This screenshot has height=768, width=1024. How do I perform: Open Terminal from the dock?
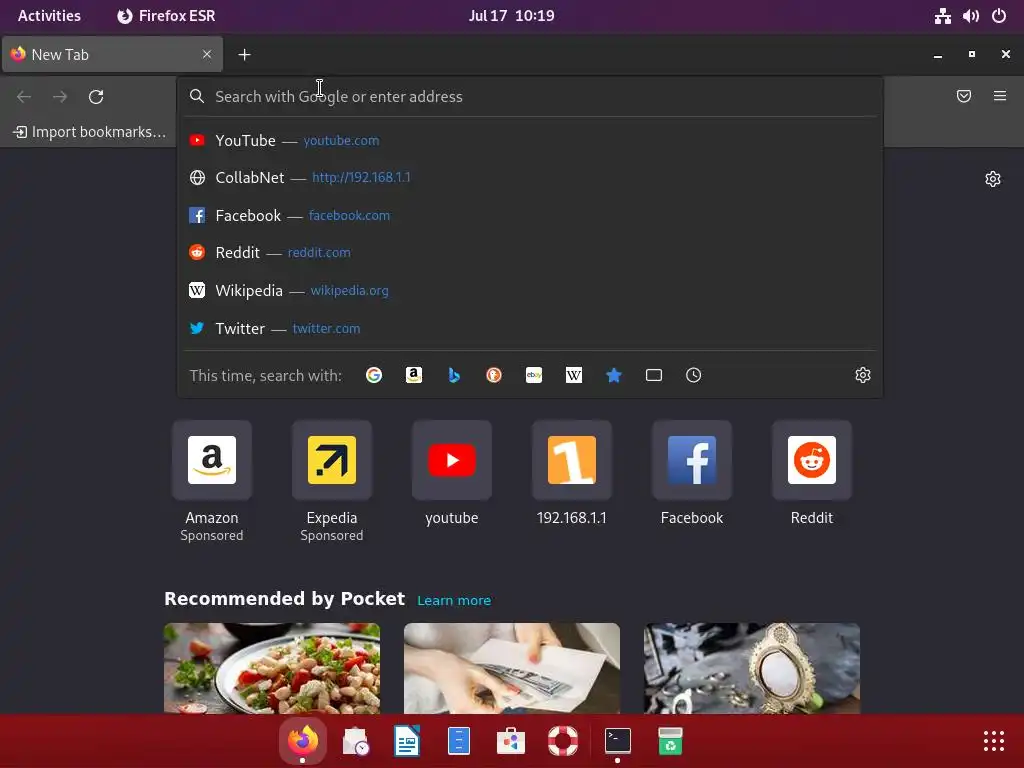pos(618,741)
